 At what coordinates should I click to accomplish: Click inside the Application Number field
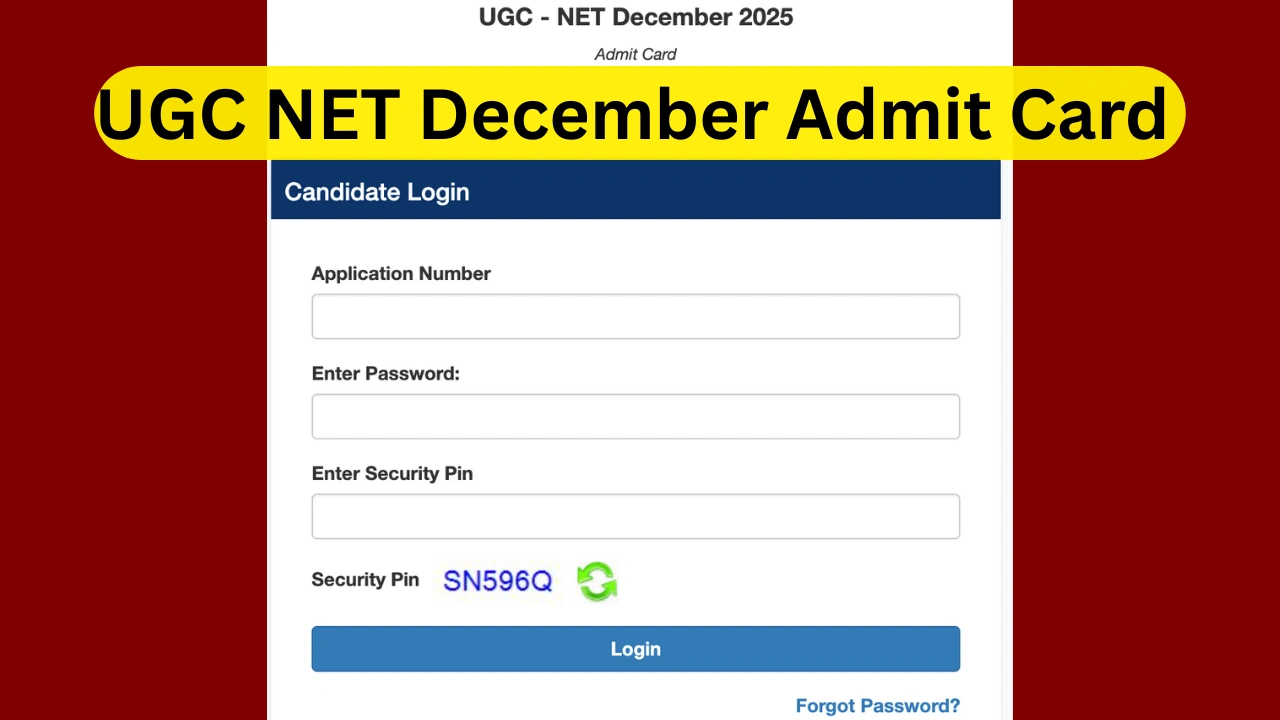635,315
